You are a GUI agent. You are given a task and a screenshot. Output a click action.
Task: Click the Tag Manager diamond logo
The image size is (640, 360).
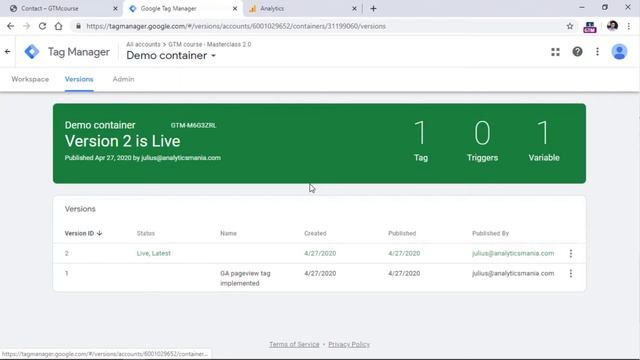coord(32,52)
